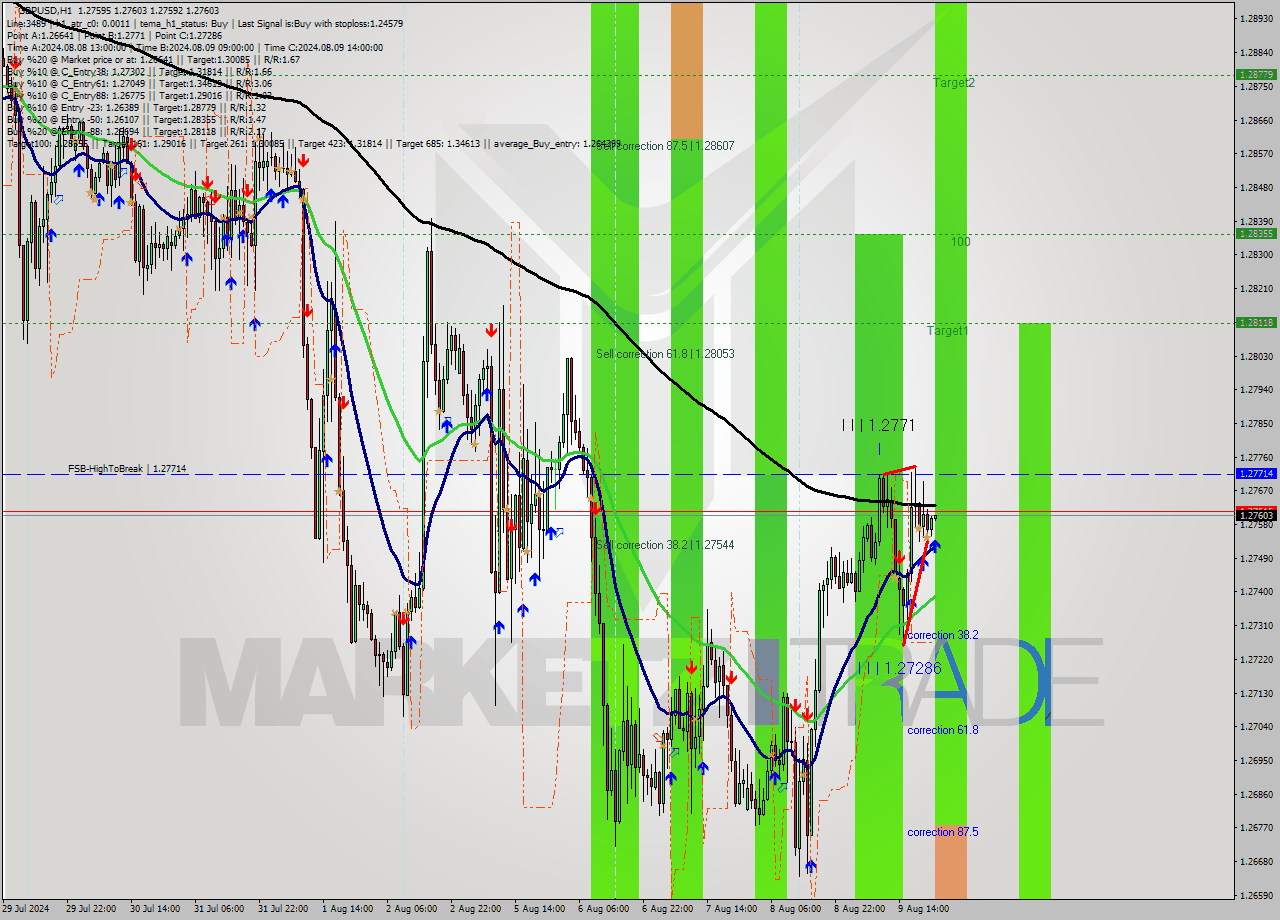Click the '6 Aug 22:00' time axis label
Screen dimensions: 1280x920
point(667,909)
